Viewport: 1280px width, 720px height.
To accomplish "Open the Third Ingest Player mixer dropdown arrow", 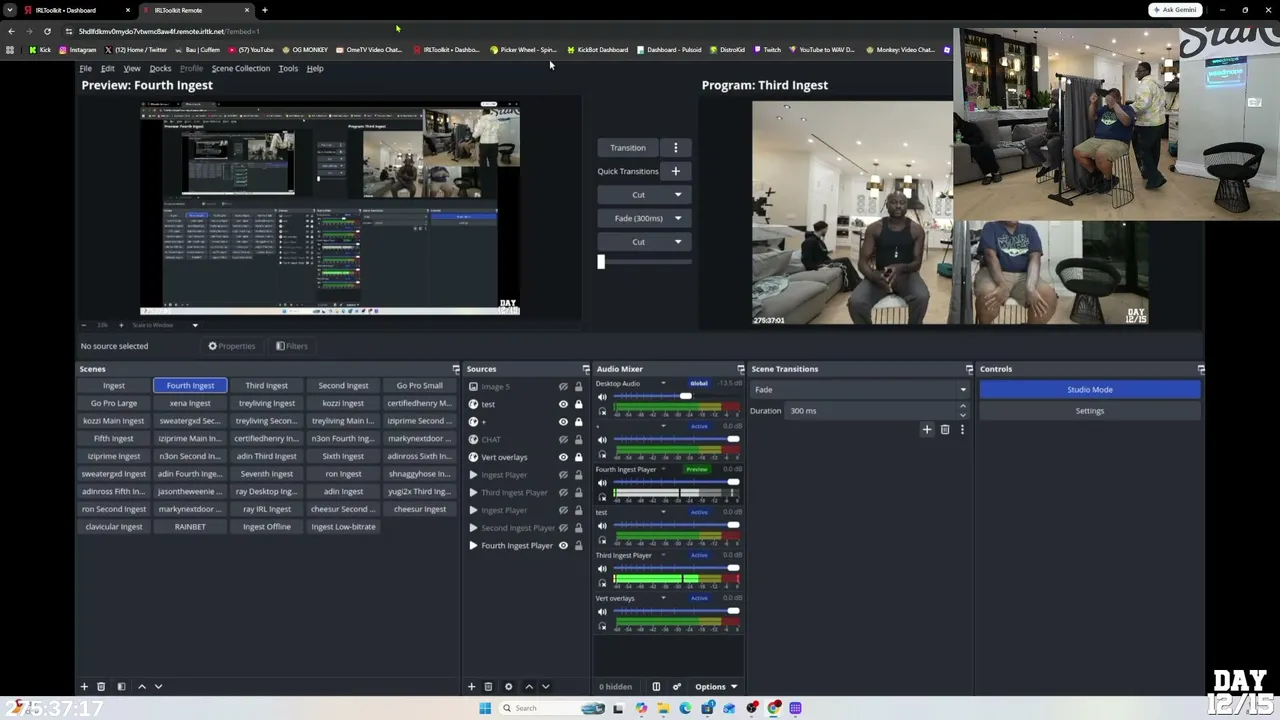I will click(x=663, y=555).
